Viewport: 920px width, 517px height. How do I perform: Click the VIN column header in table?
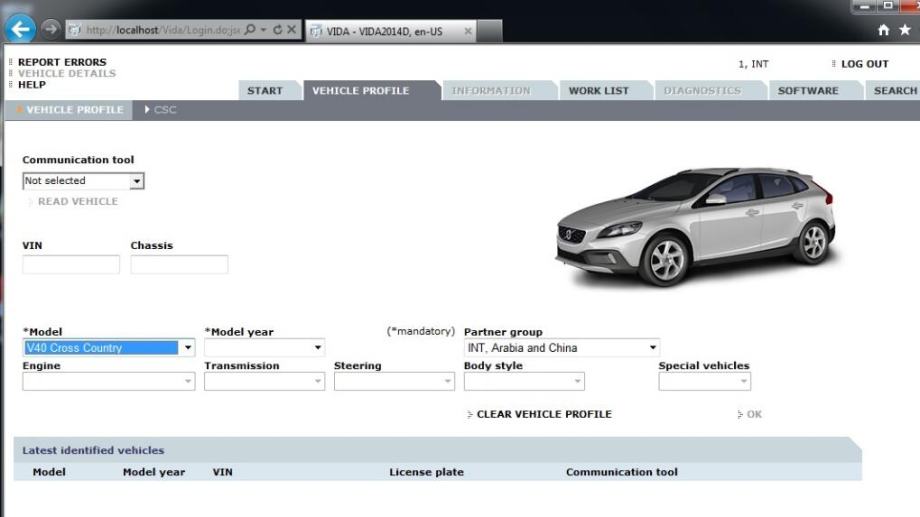pyautogui.click(x=222, y=472)
